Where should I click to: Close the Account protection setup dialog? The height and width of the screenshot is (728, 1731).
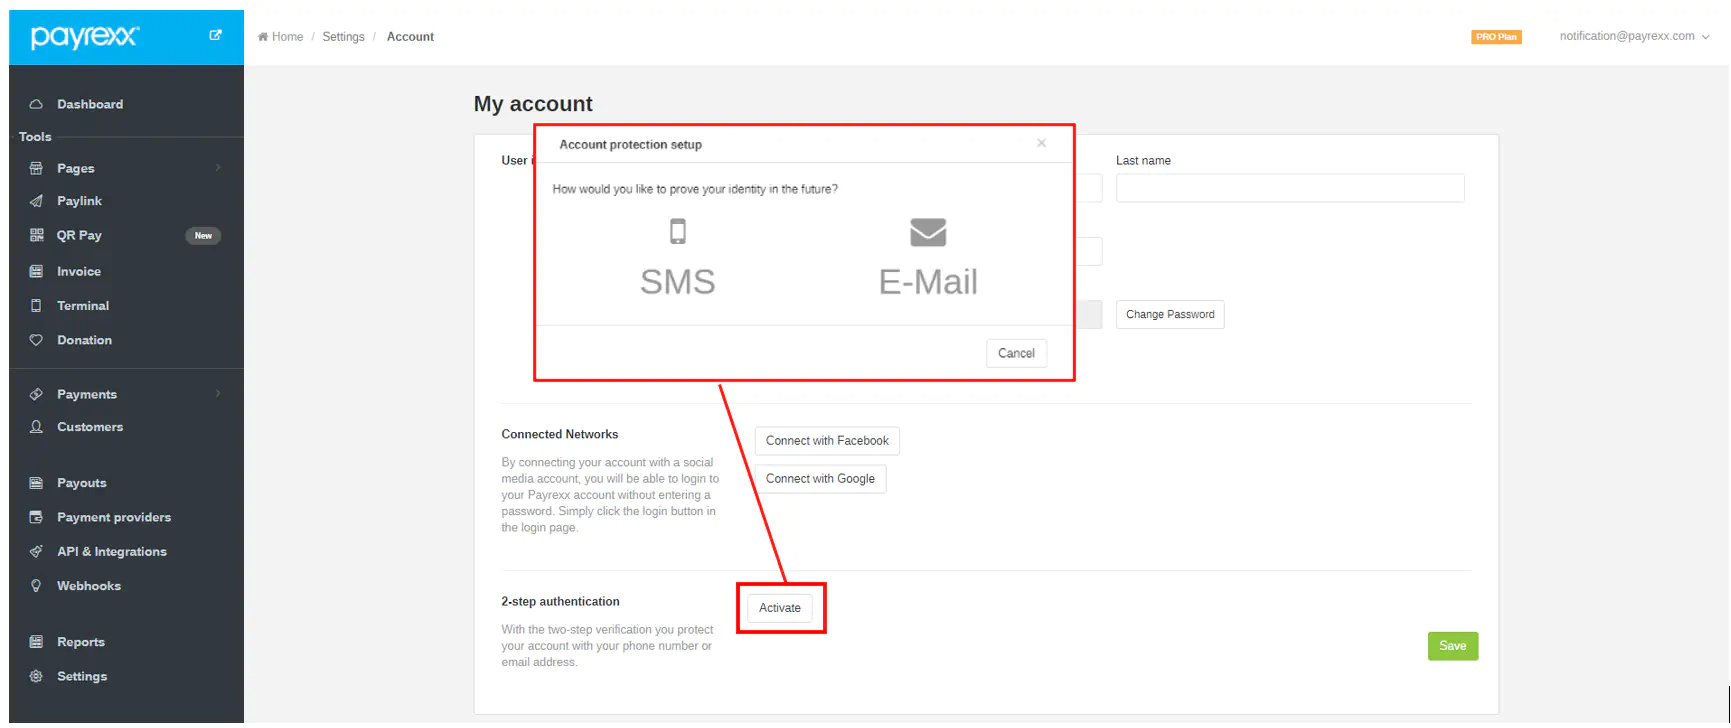[1041, 144]
